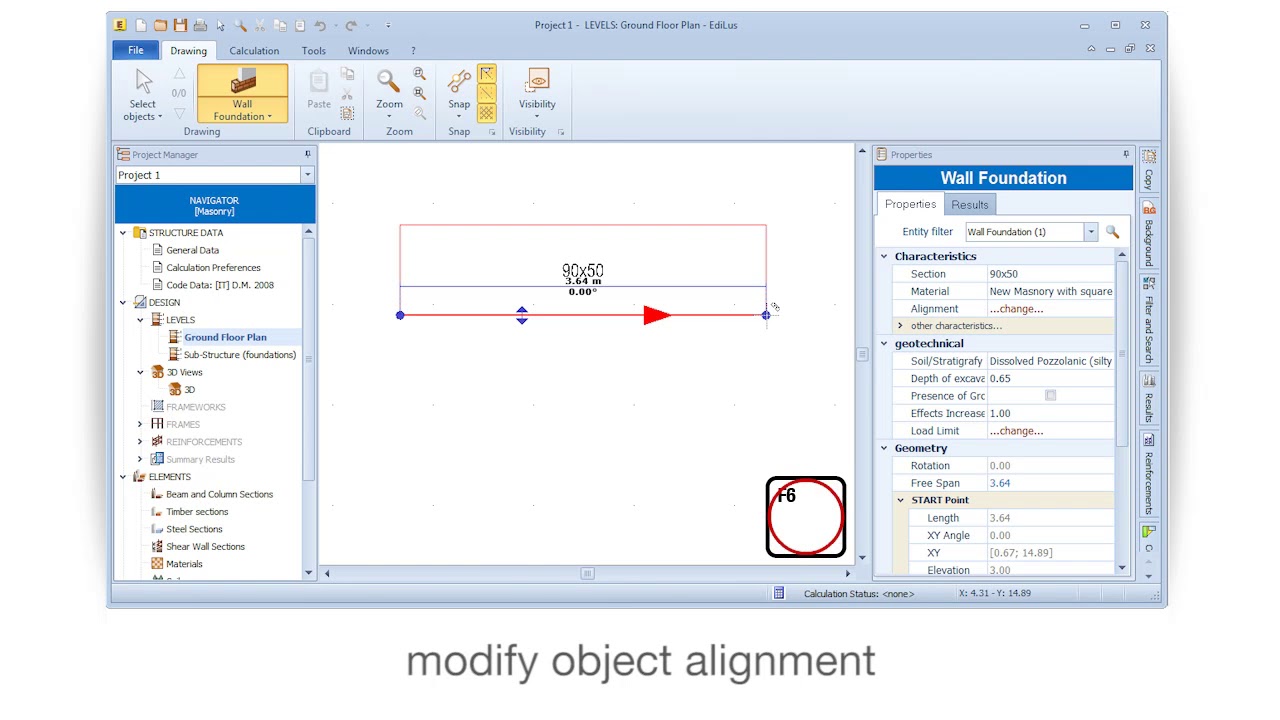Click the Redo arrow icon

(x=351, y=25)
